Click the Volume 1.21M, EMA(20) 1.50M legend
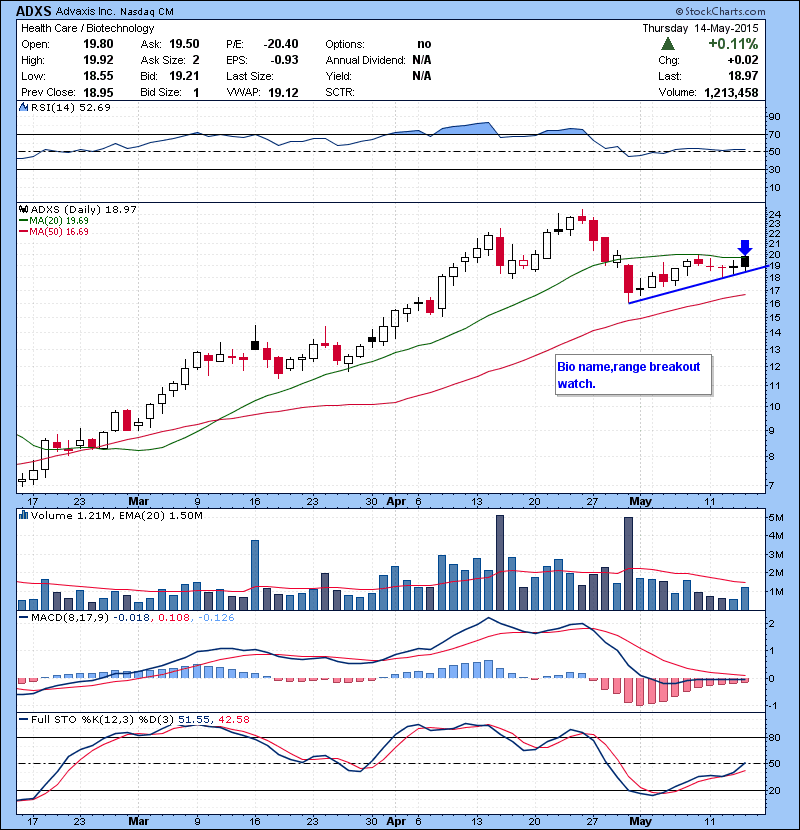 point(116,515)
